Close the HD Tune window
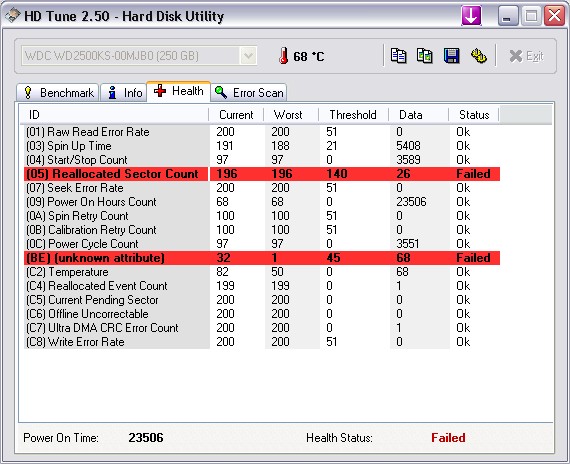The image size is (570, 464). point(554,16)
